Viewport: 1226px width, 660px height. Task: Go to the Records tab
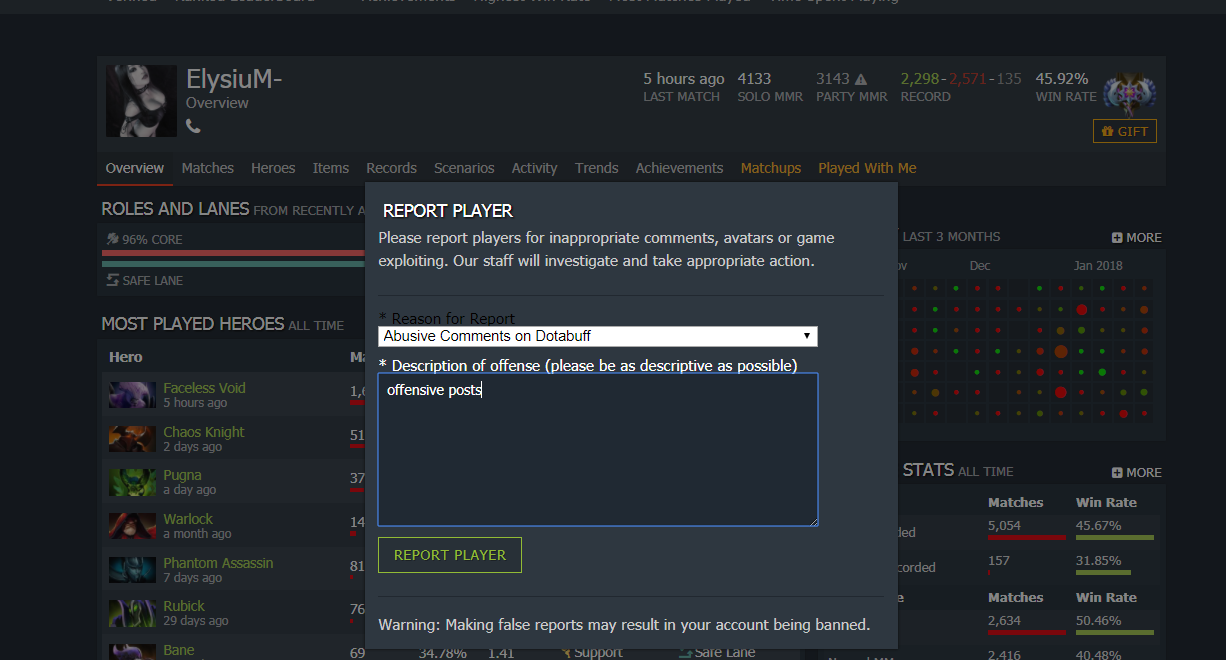[x=391, y=168]
